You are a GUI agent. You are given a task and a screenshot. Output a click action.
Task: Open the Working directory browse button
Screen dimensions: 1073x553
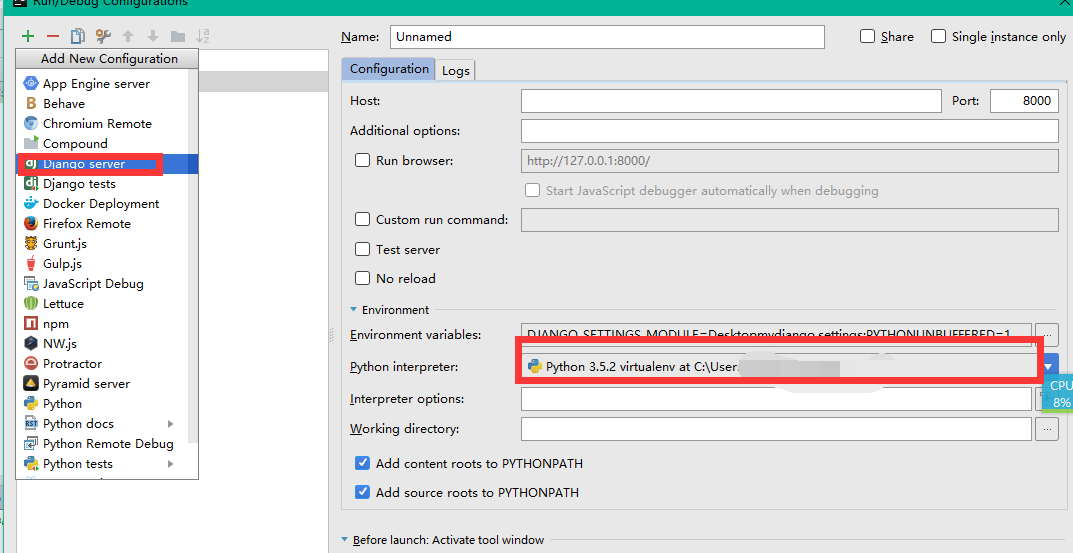click(1047, 429)
